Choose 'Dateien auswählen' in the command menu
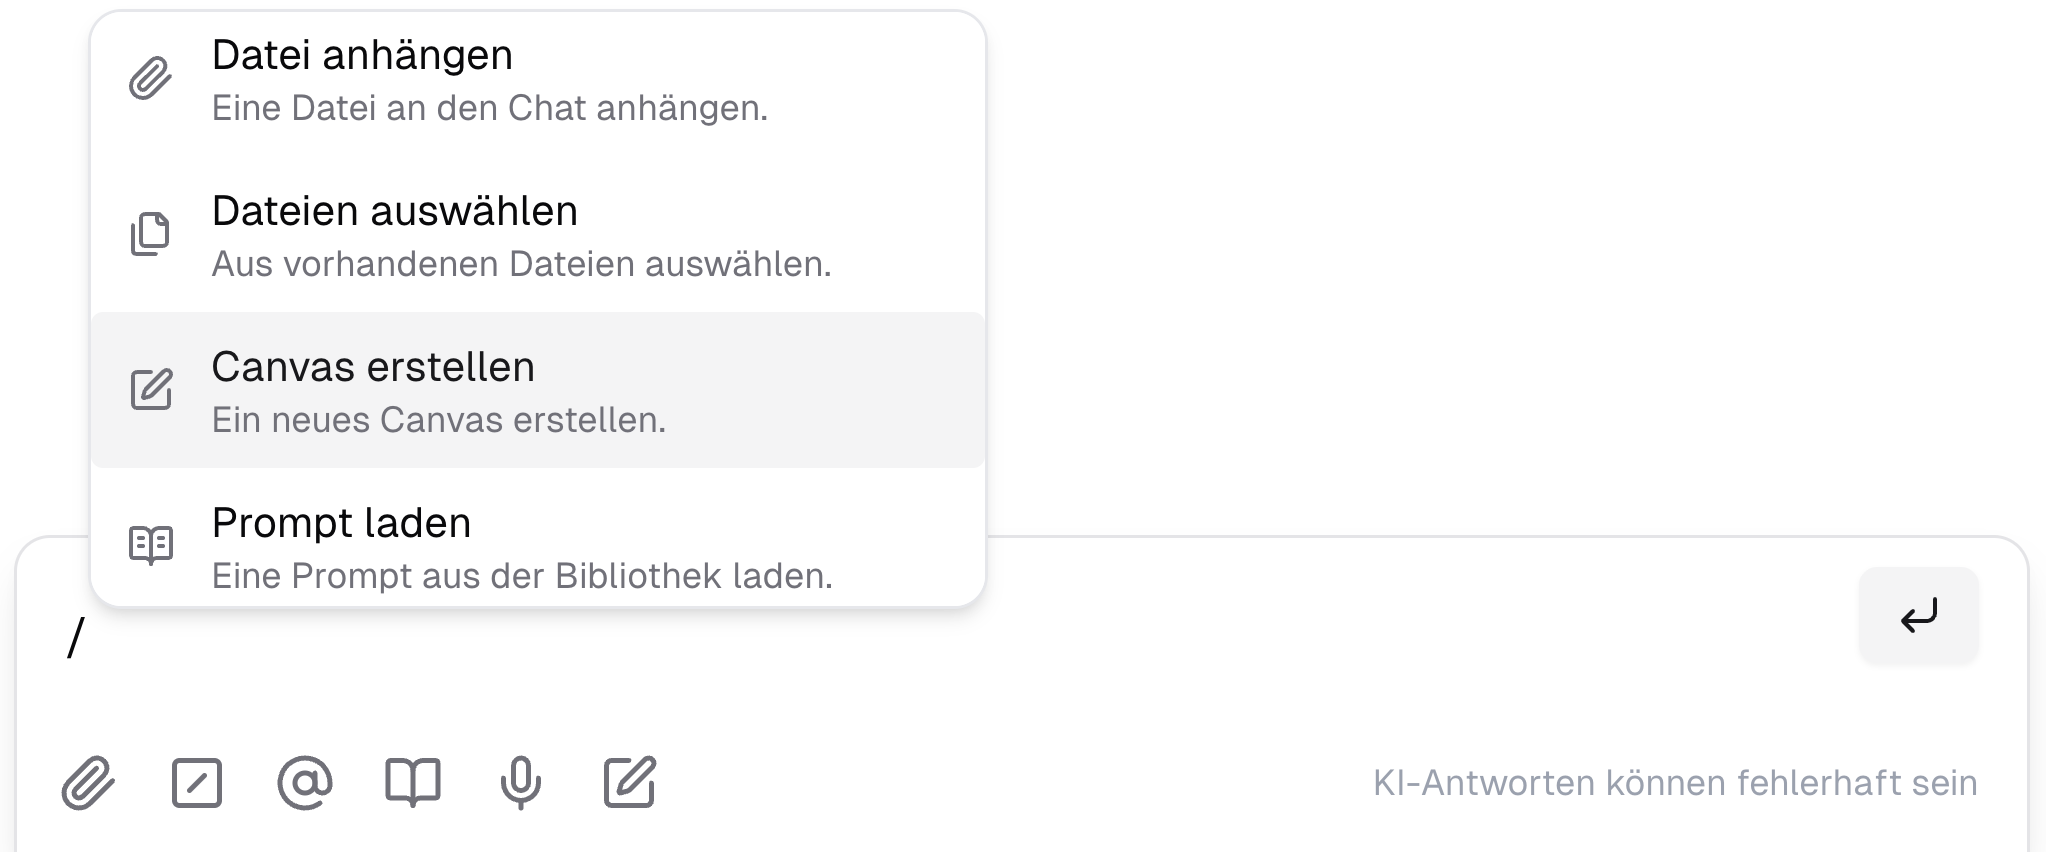Image resolution: width=2046 pixels, height=852 pixels. (x=394, y=210)
